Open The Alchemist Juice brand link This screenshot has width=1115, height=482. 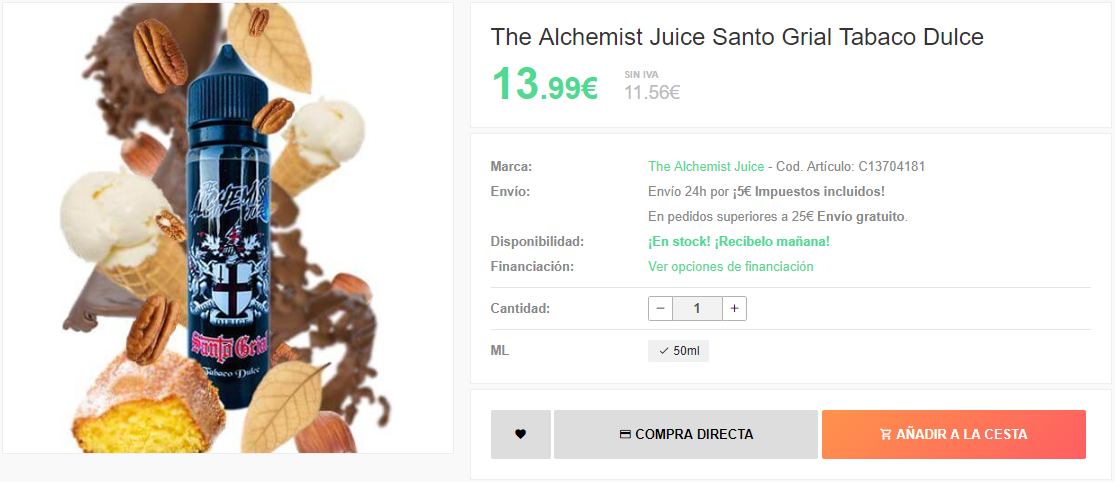(x=706, y=166)
